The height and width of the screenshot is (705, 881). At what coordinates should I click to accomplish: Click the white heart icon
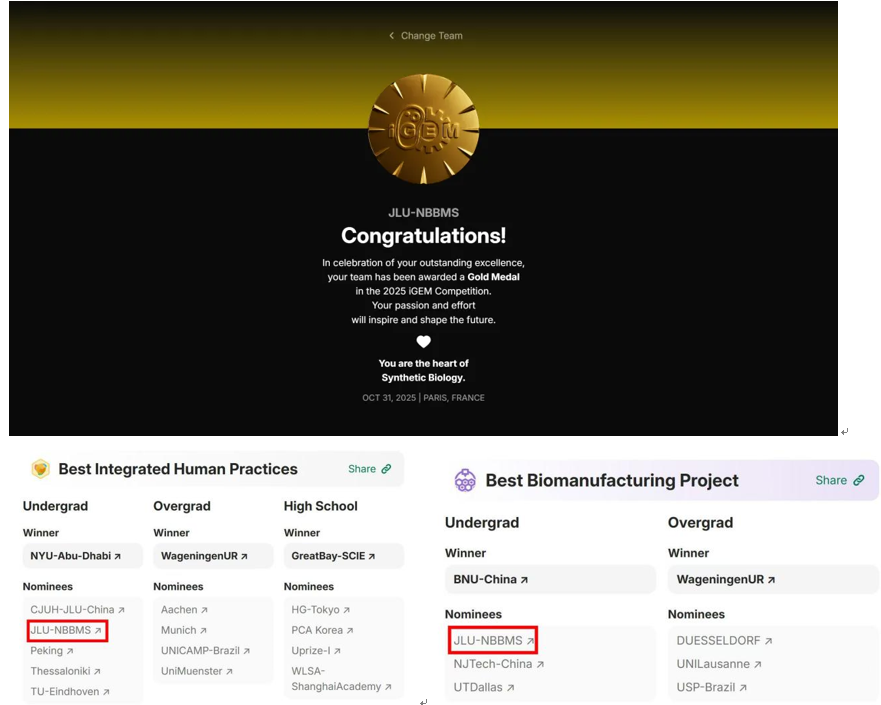[423, 342]
